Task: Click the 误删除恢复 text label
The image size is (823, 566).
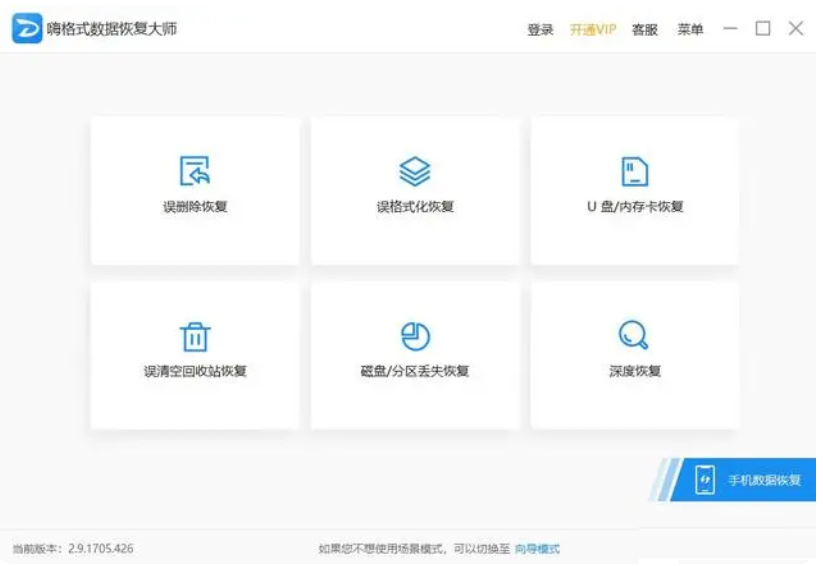Action: click(x=195, y=207)
